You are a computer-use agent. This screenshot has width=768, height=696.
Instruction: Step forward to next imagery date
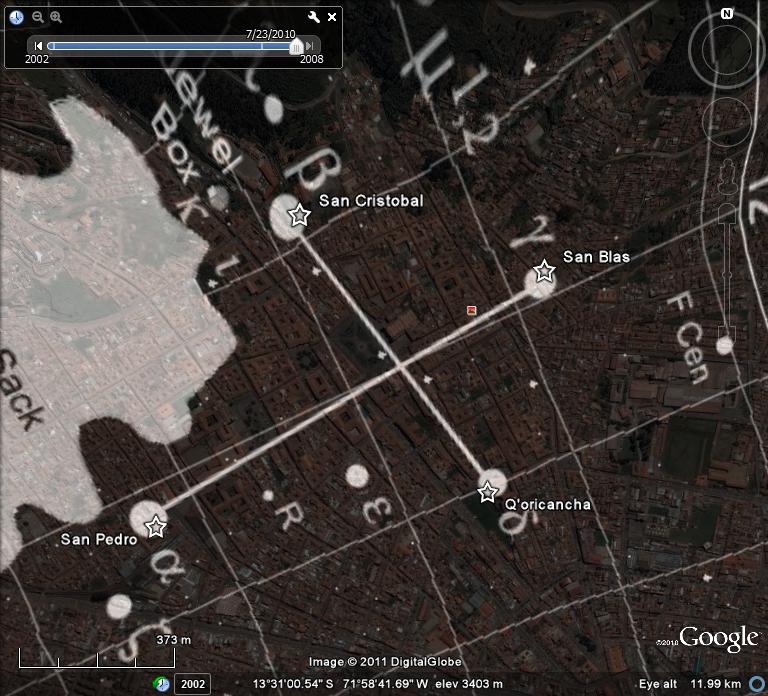pos(311,45)
